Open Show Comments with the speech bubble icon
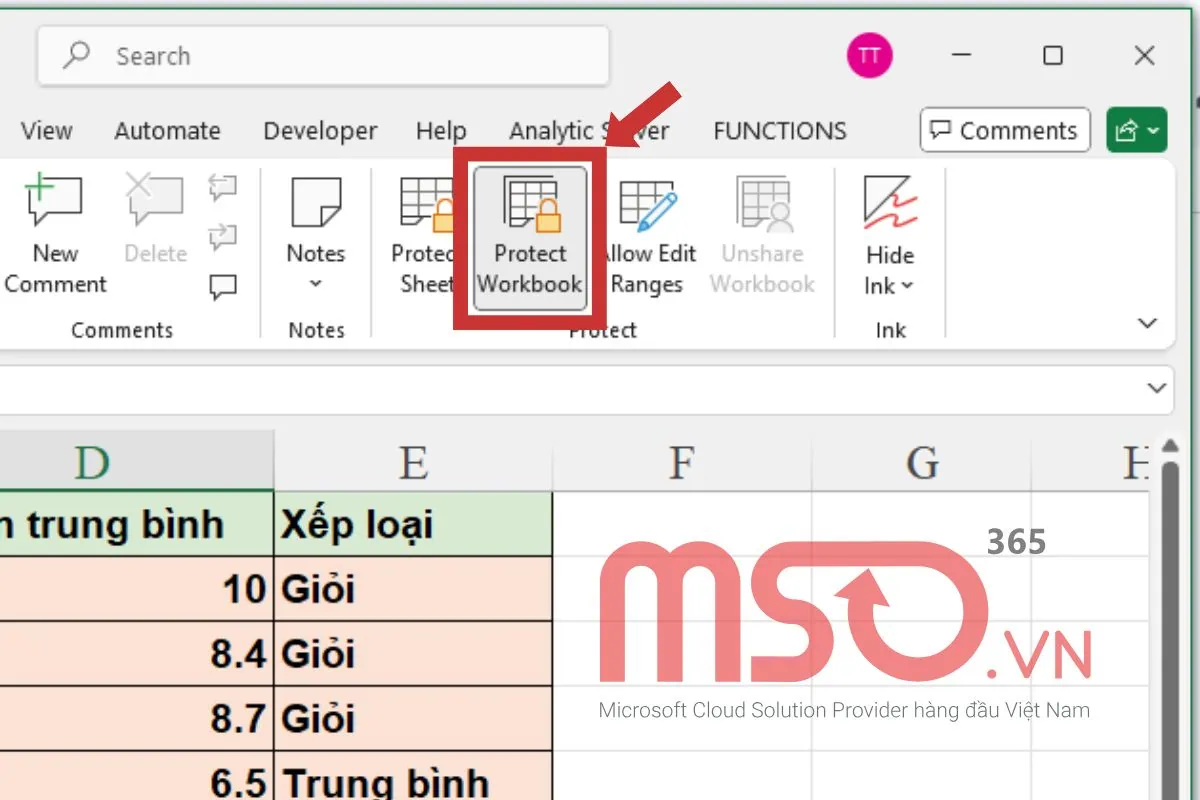Screen dimensions: 1200x800 [x=221, y=285]
